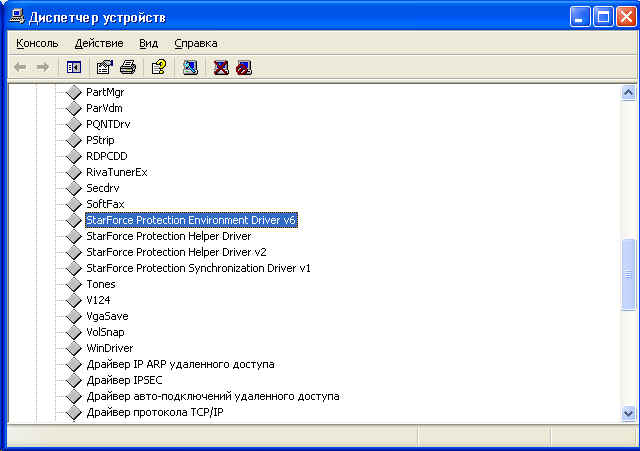
Task: Select the SoftFax driver entry
Action: coord(105,204)
